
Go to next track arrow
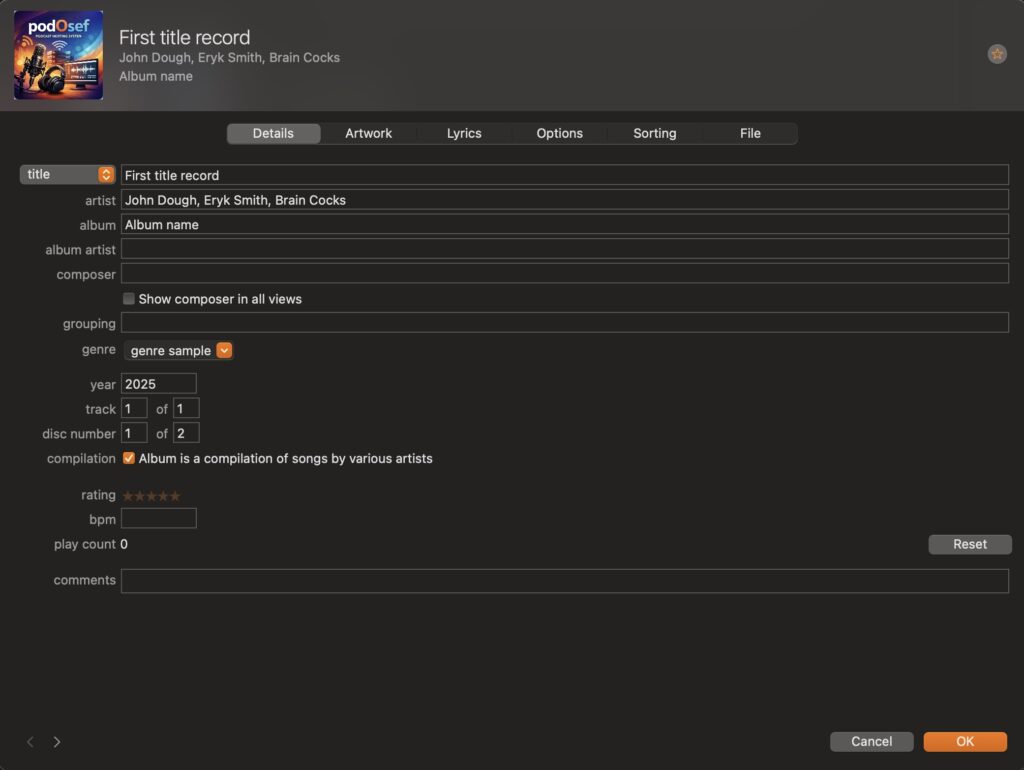57,742
